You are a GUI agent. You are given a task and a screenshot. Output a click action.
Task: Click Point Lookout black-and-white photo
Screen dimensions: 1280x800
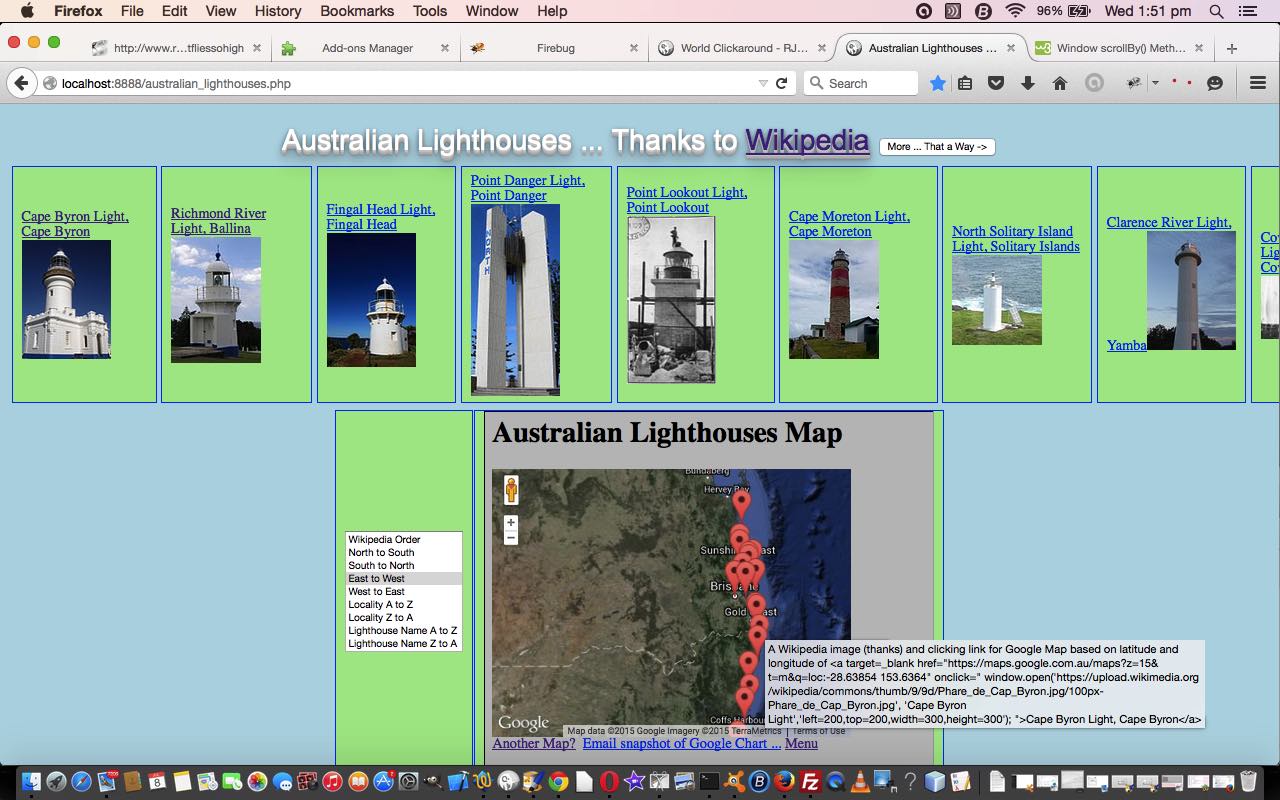[671, 299]
